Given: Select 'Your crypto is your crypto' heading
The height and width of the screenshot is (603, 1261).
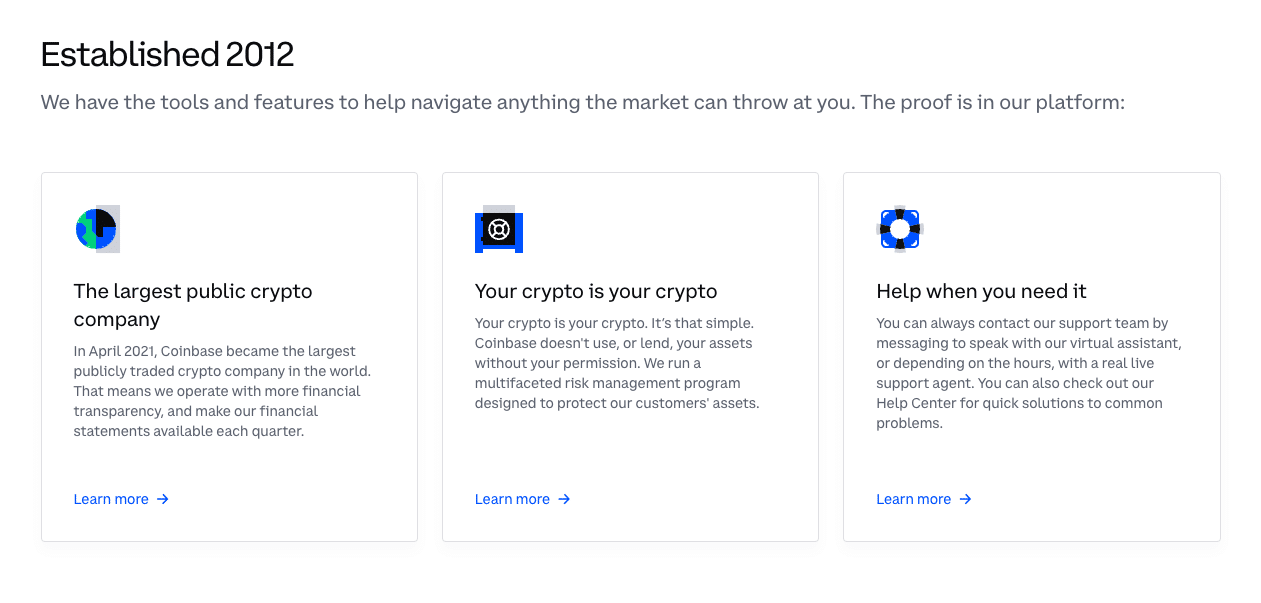Looking at the screenshot, I should point(596,291).
